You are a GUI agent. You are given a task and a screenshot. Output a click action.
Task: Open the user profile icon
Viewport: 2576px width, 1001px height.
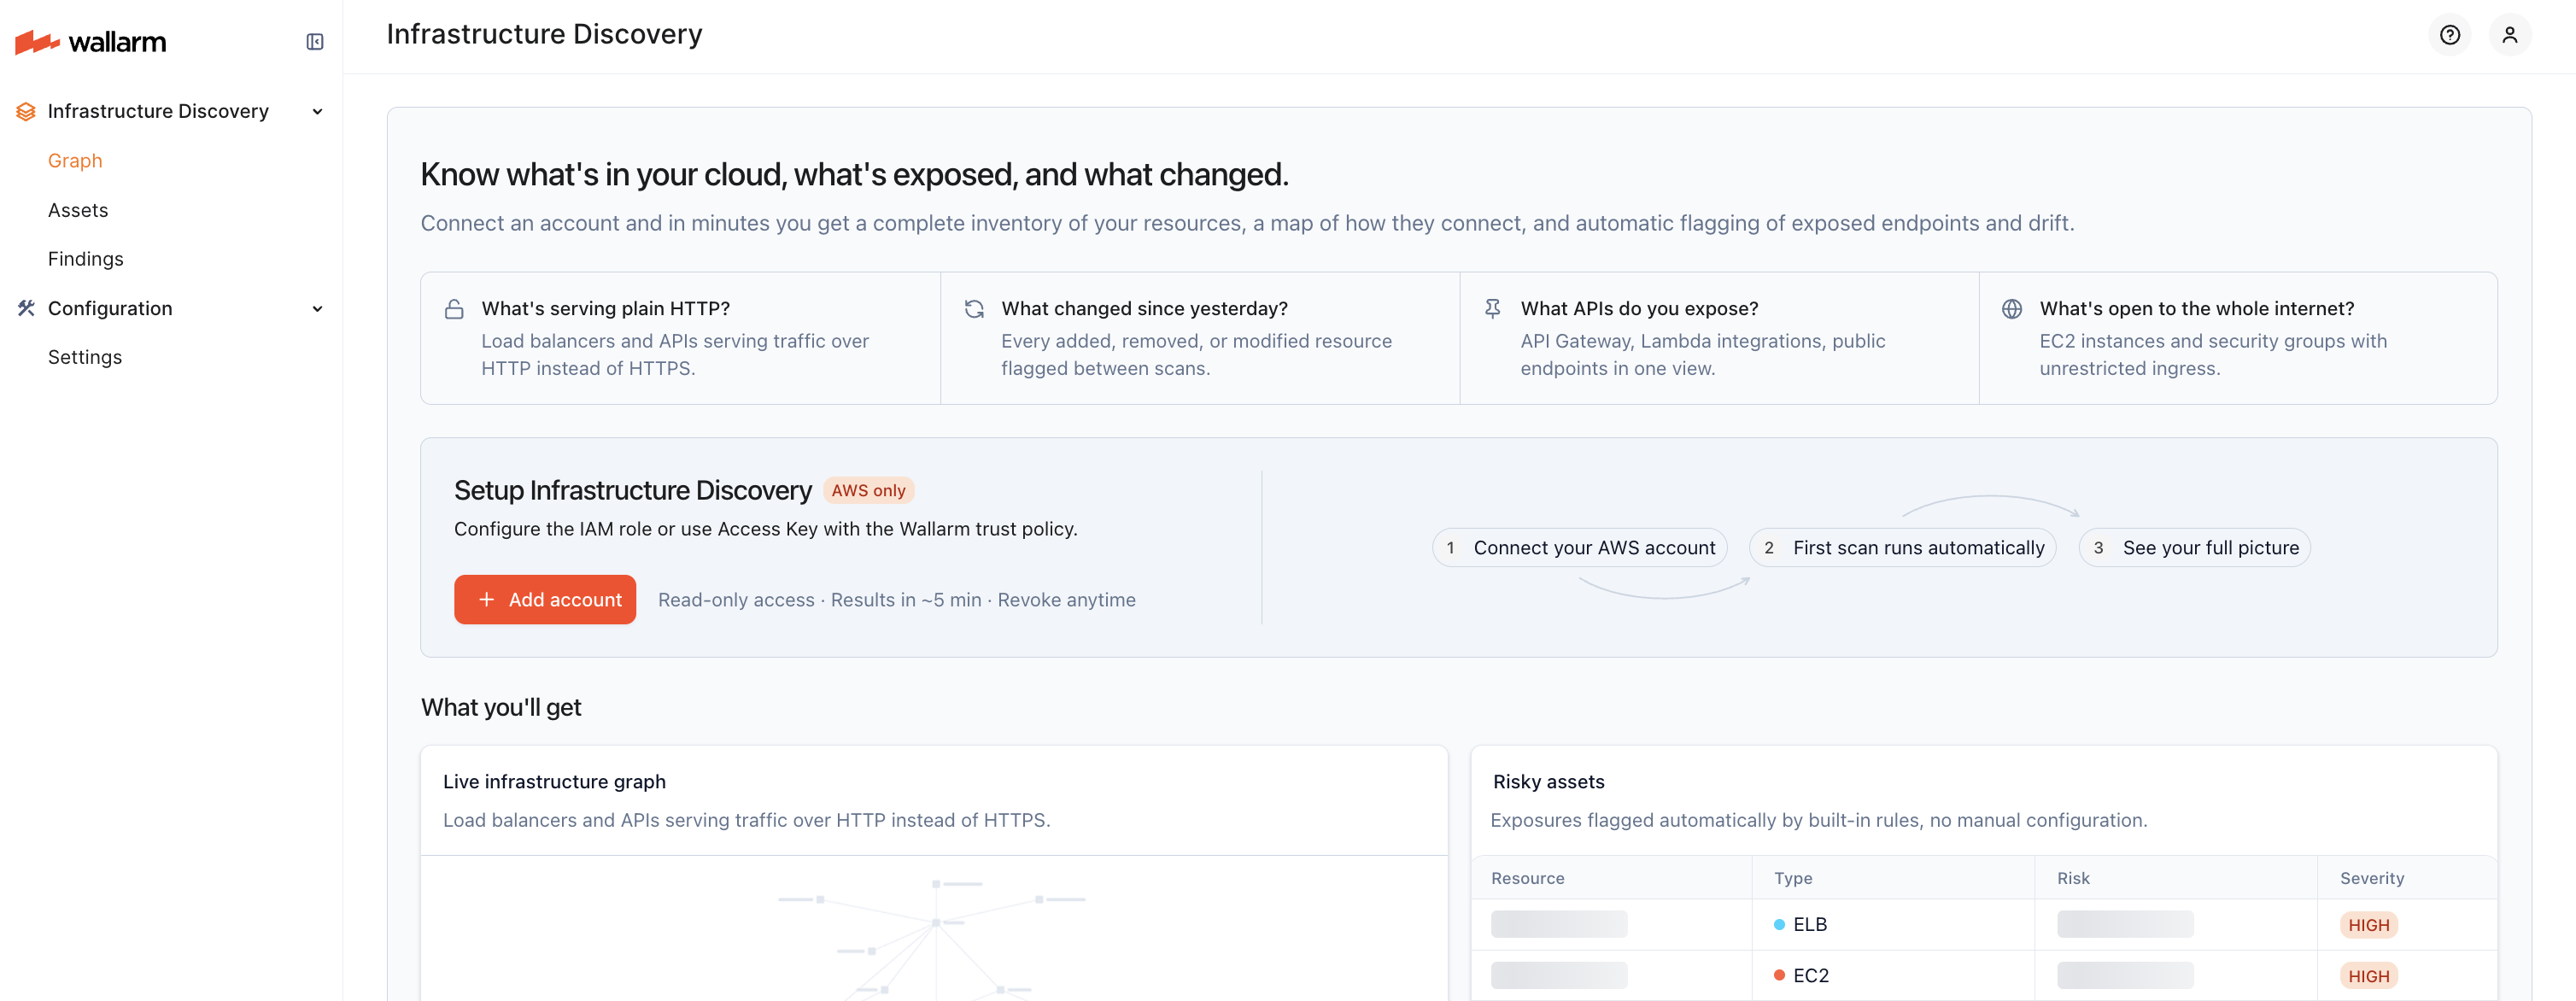click(x=2509, y=35)
